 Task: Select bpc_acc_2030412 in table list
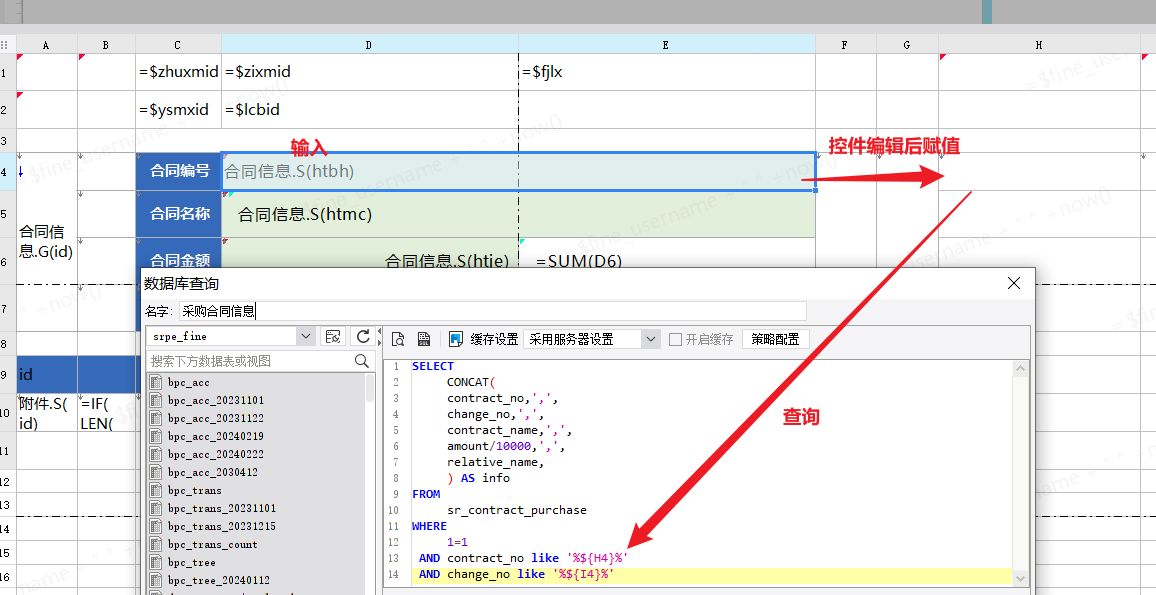pyautogui.click(x=212, y=473)
